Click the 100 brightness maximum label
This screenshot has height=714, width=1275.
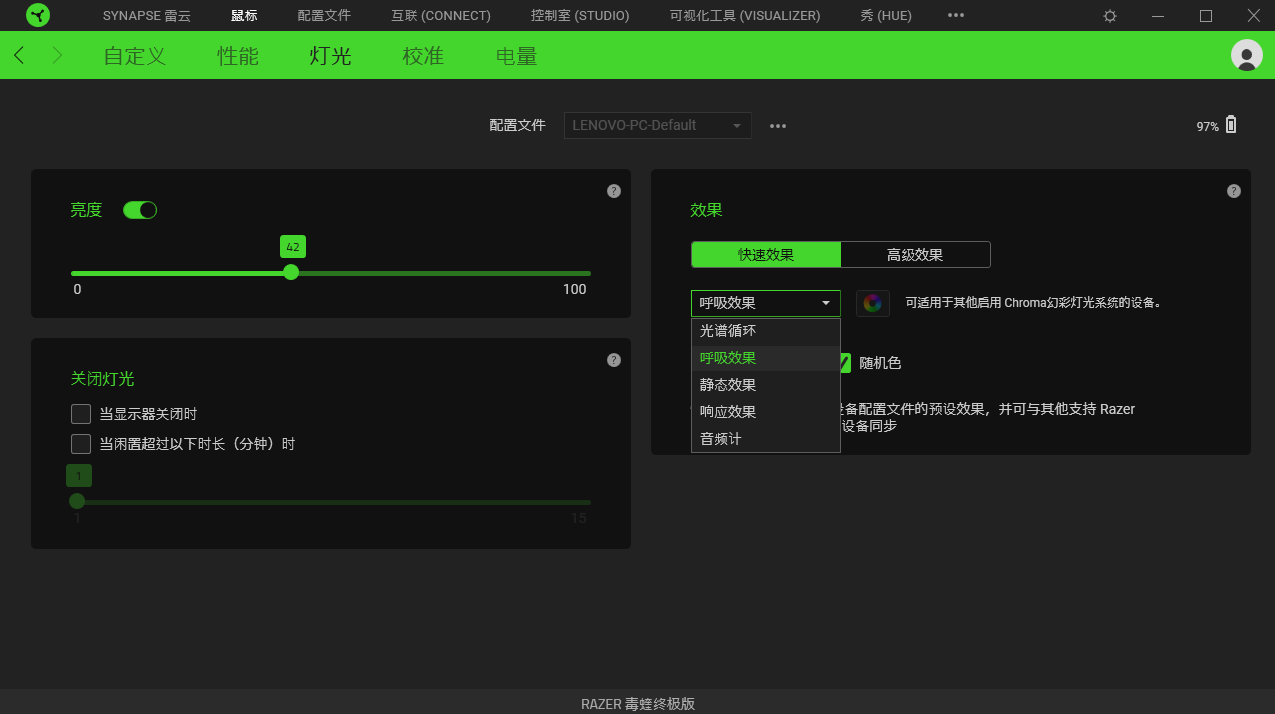pyautogui.click(x=574, y=289)
